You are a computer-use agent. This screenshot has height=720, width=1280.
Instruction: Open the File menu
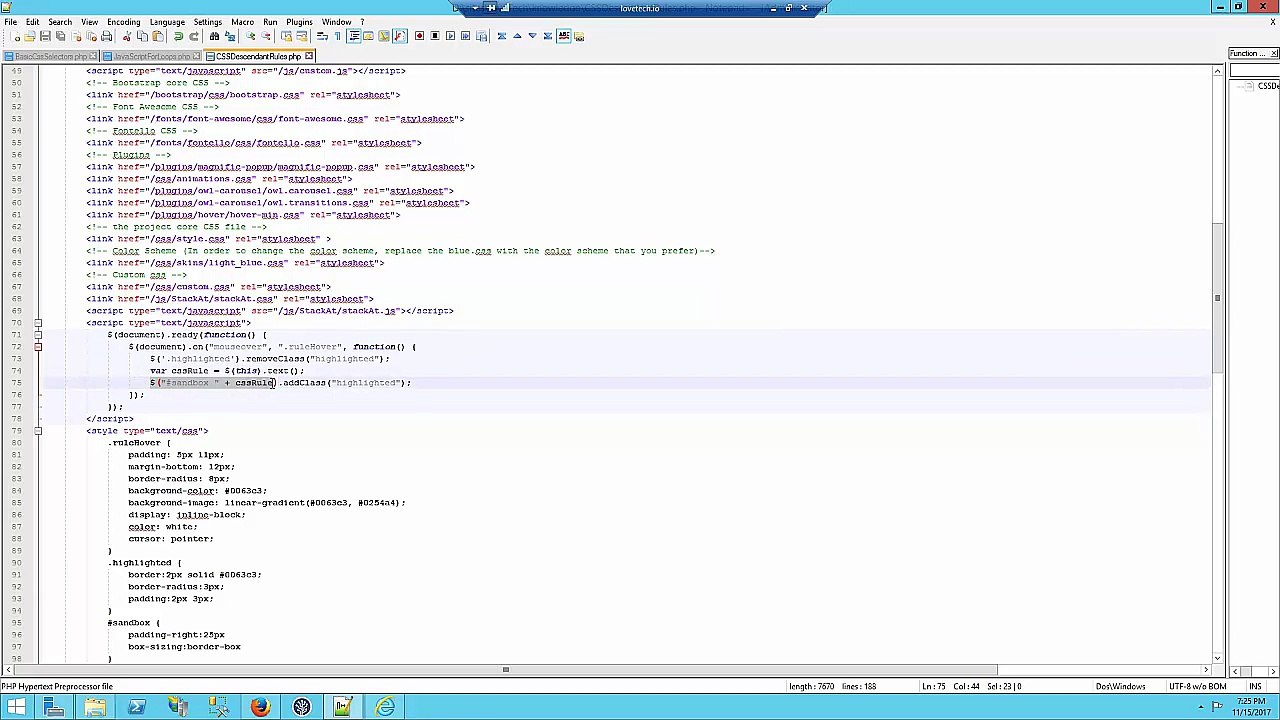coord(10,22)
